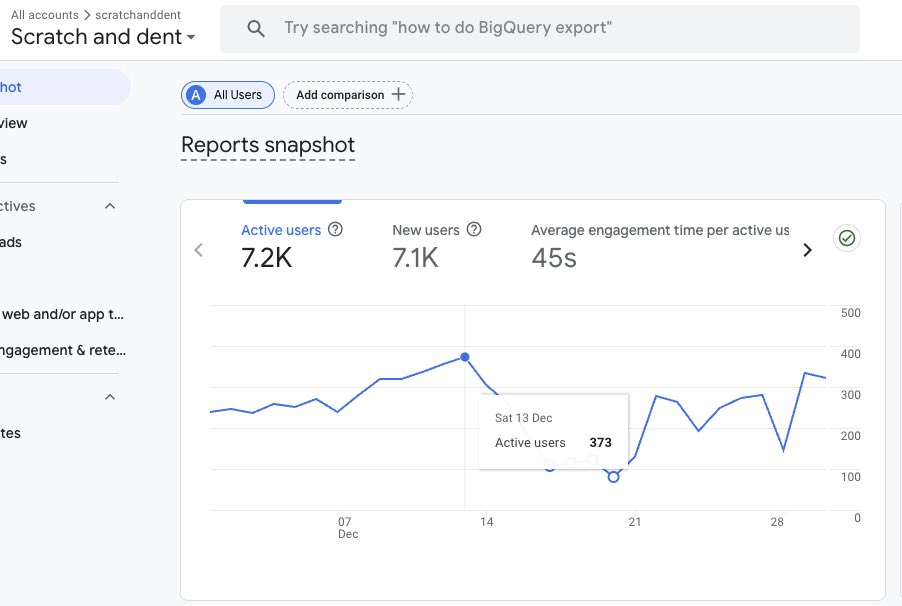Open New users help question-mark icon

pos(474,230)
